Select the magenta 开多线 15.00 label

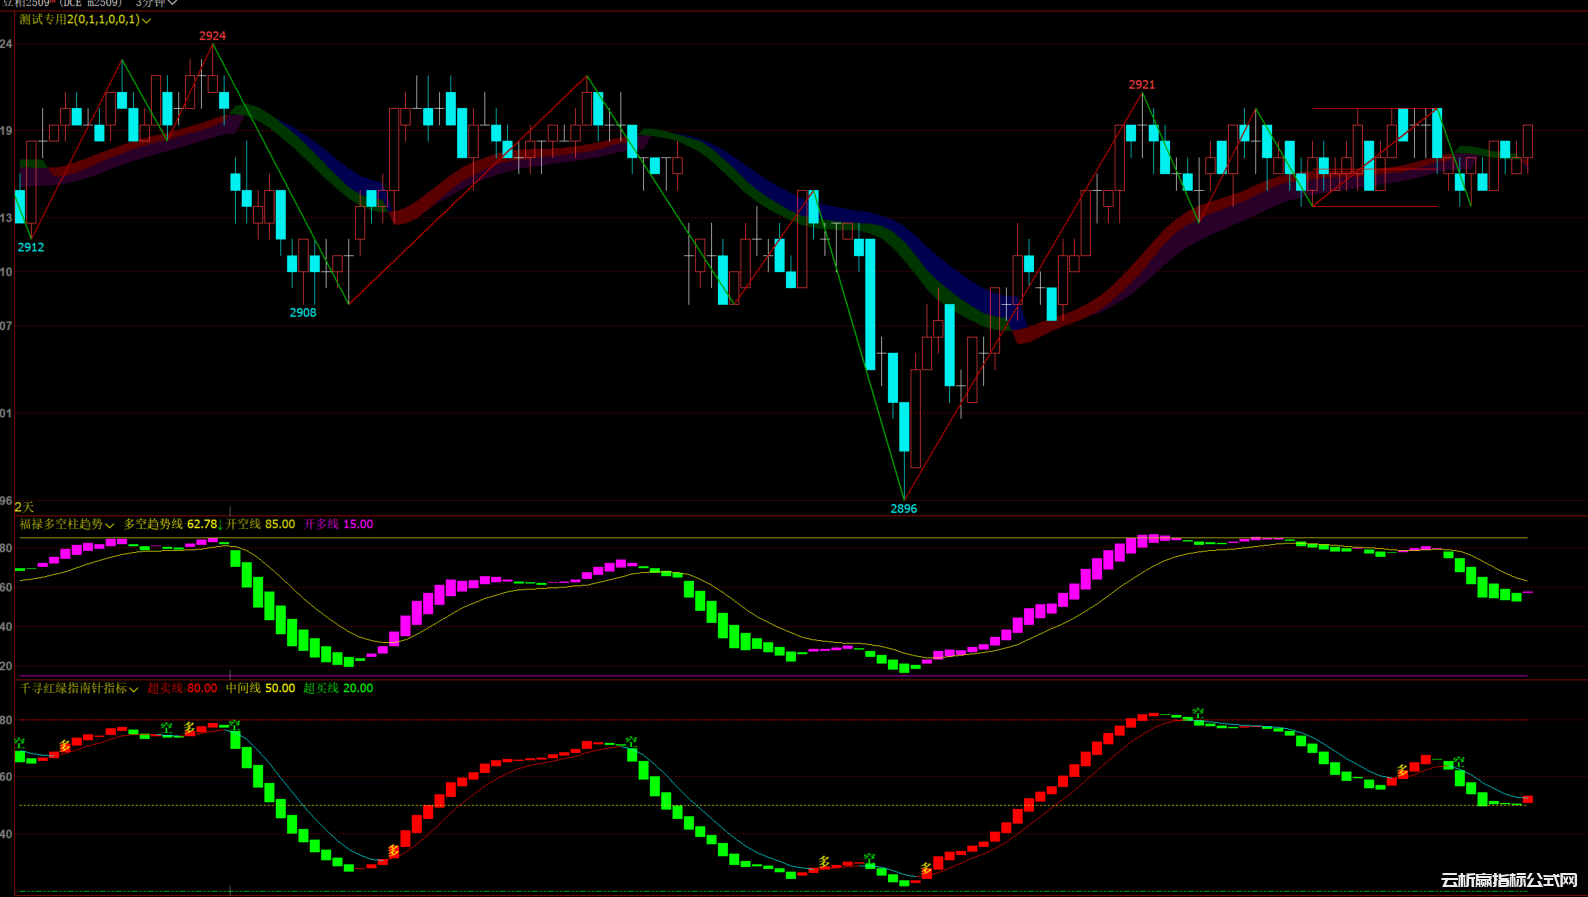(x=338, y=525)
